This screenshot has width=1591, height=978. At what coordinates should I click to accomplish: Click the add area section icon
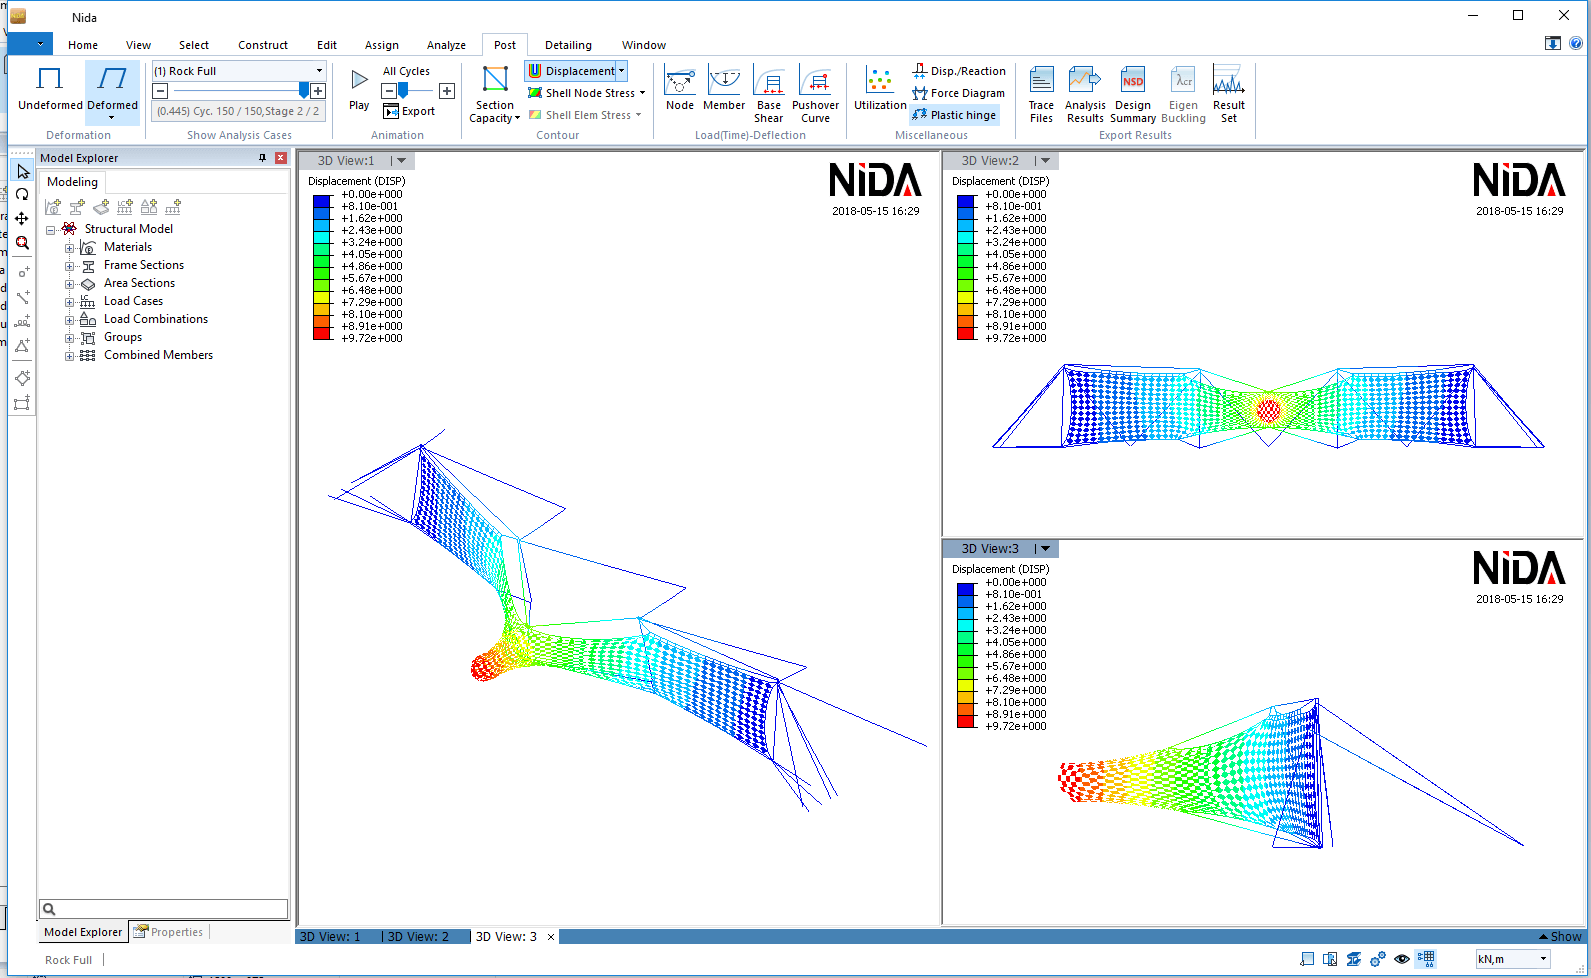tap(101, 207)
